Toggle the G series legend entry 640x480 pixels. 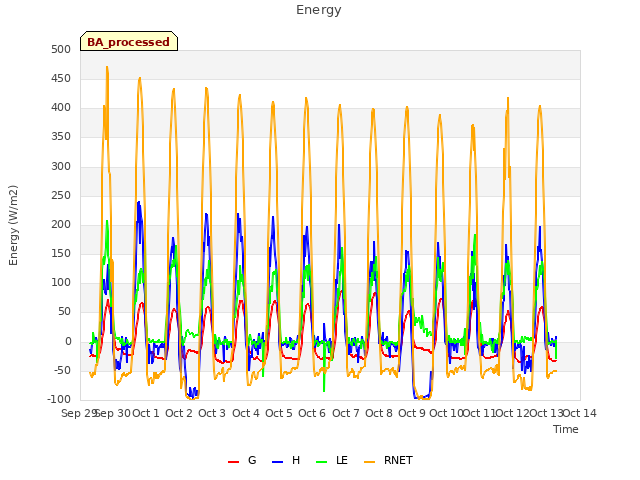coord(242,460)
